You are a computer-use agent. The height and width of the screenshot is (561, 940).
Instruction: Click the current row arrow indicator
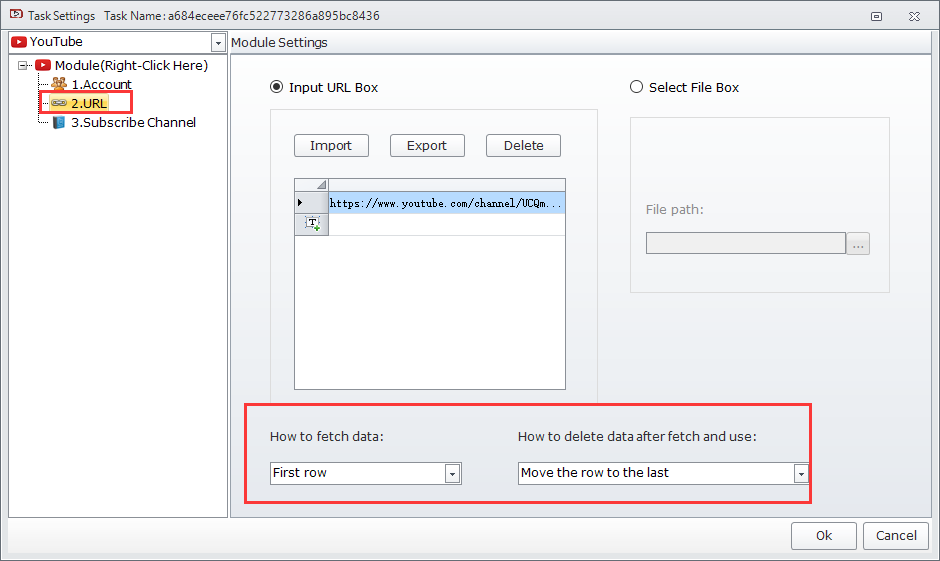click(x=301, y=203)
